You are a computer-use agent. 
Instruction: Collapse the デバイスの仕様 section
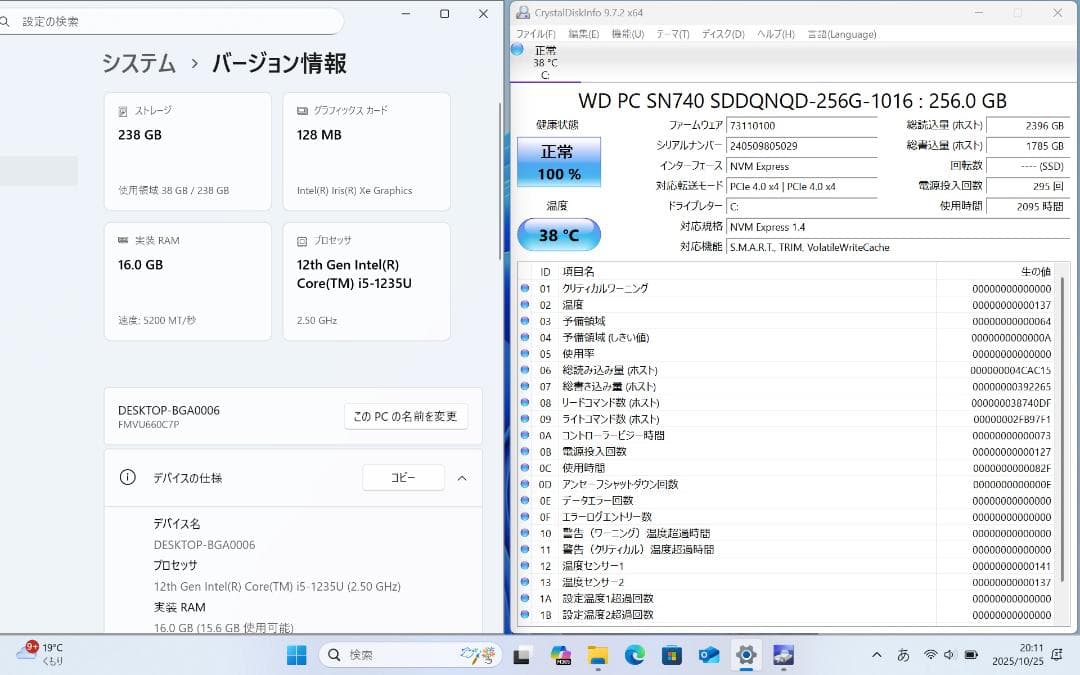461,478
